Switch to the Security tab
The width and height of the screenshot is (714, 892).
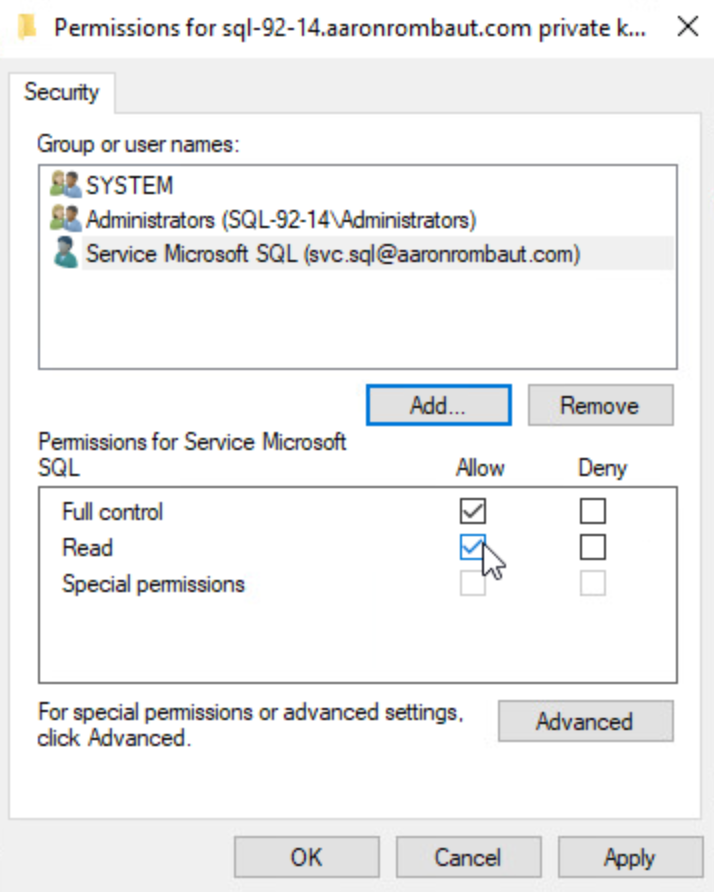(62, 92)
